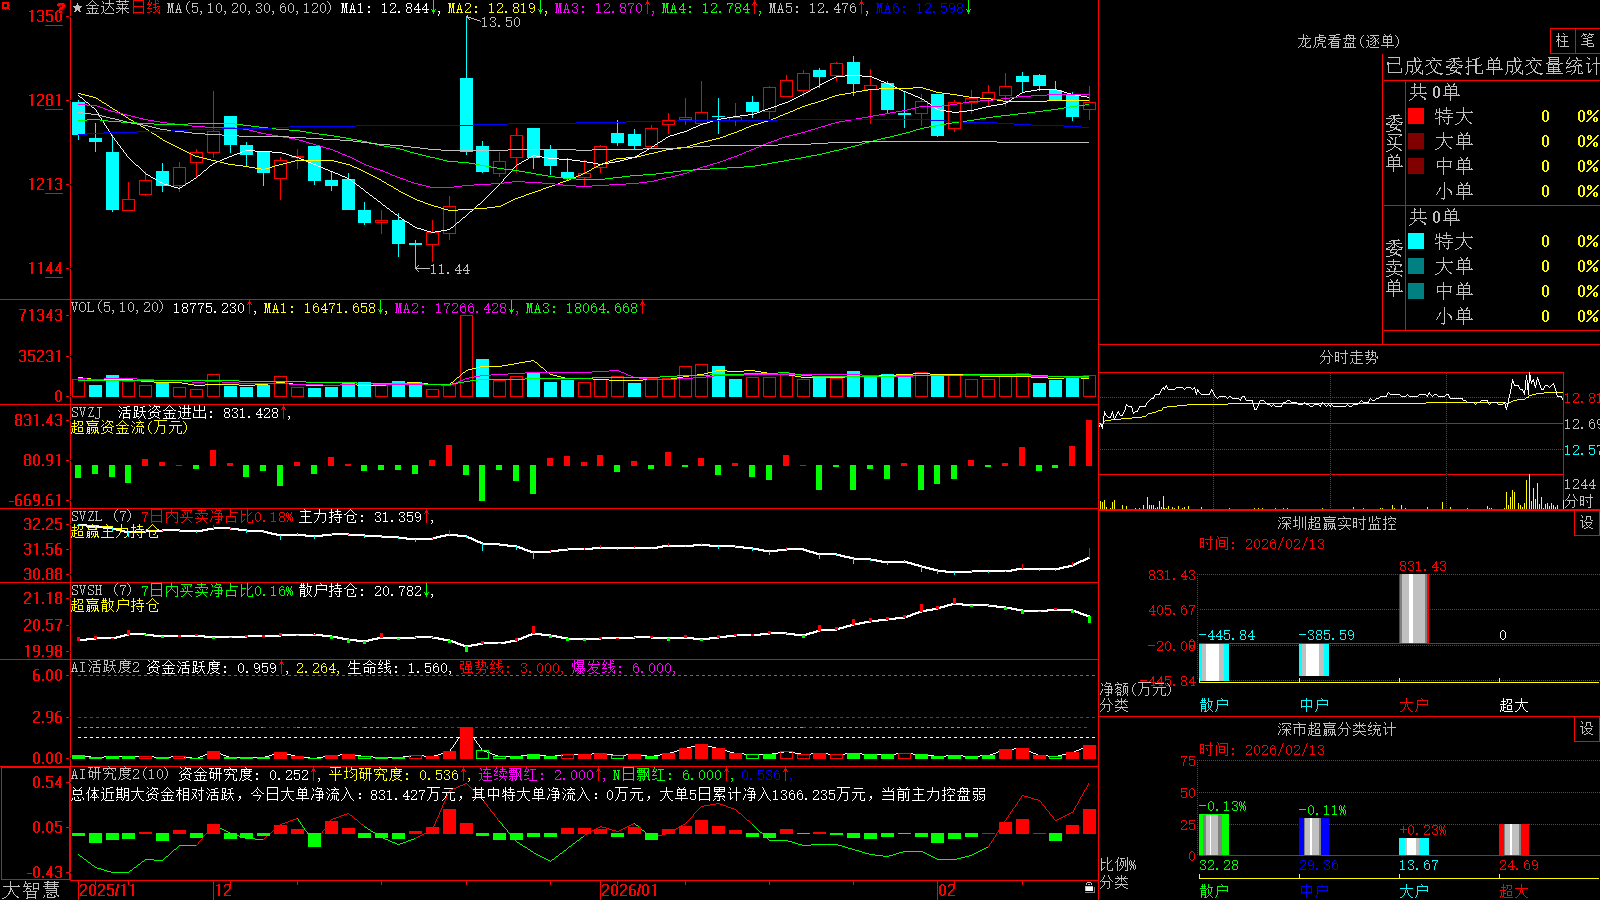The image size is (1600, 900).
Task: Click the dark red 大单 buy order swatch
Action: pyautogui.click(x=1416, y=141)
